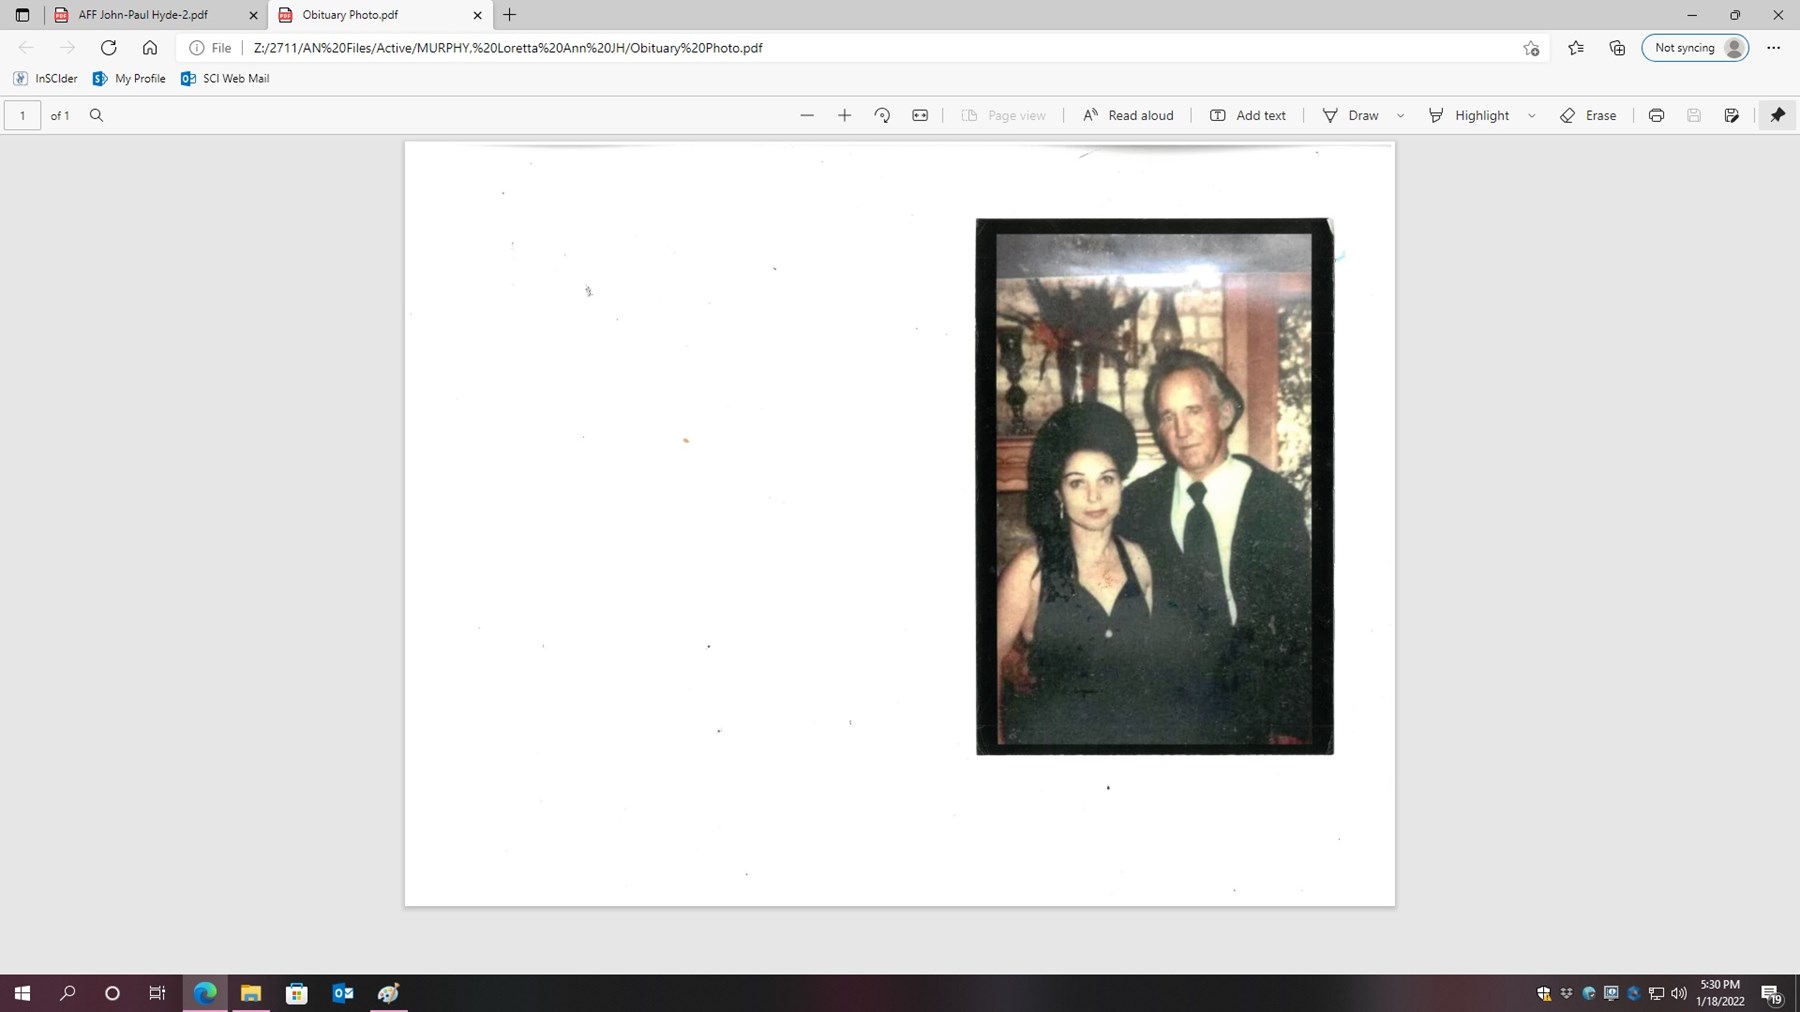The width and height of the screenshot is (1800, 1012).
Task: Click the Read aloud button
Action: (x=1128, y=116)
